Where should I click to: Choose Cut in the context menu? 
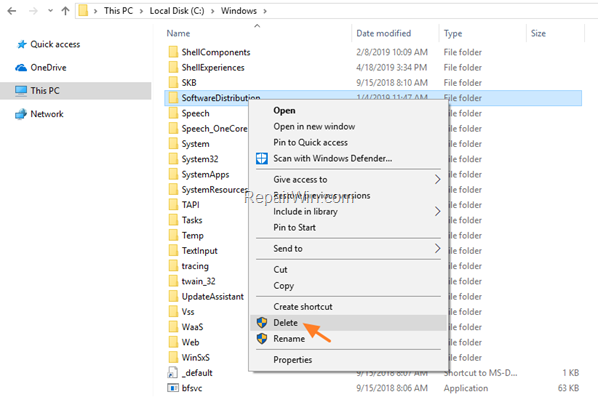pos(348,270)
